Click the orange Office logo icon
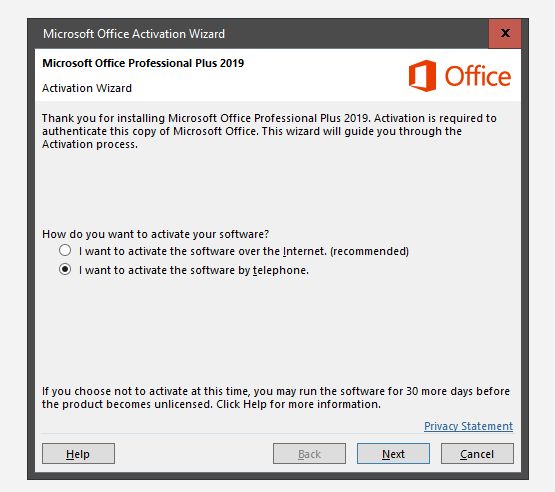The image size is (555, 492). click(x=422, y=76)
